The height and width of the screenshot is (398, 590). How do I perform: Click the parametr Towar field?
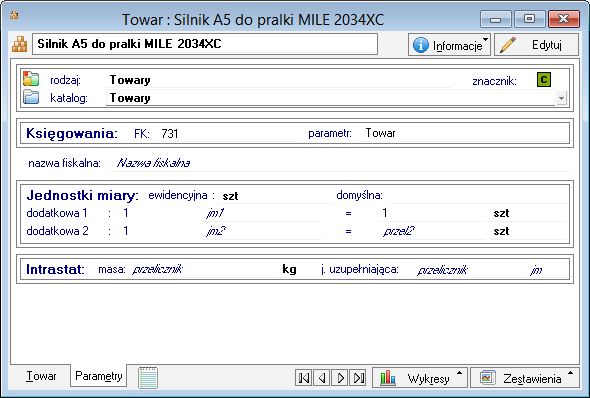coord(465,133)
